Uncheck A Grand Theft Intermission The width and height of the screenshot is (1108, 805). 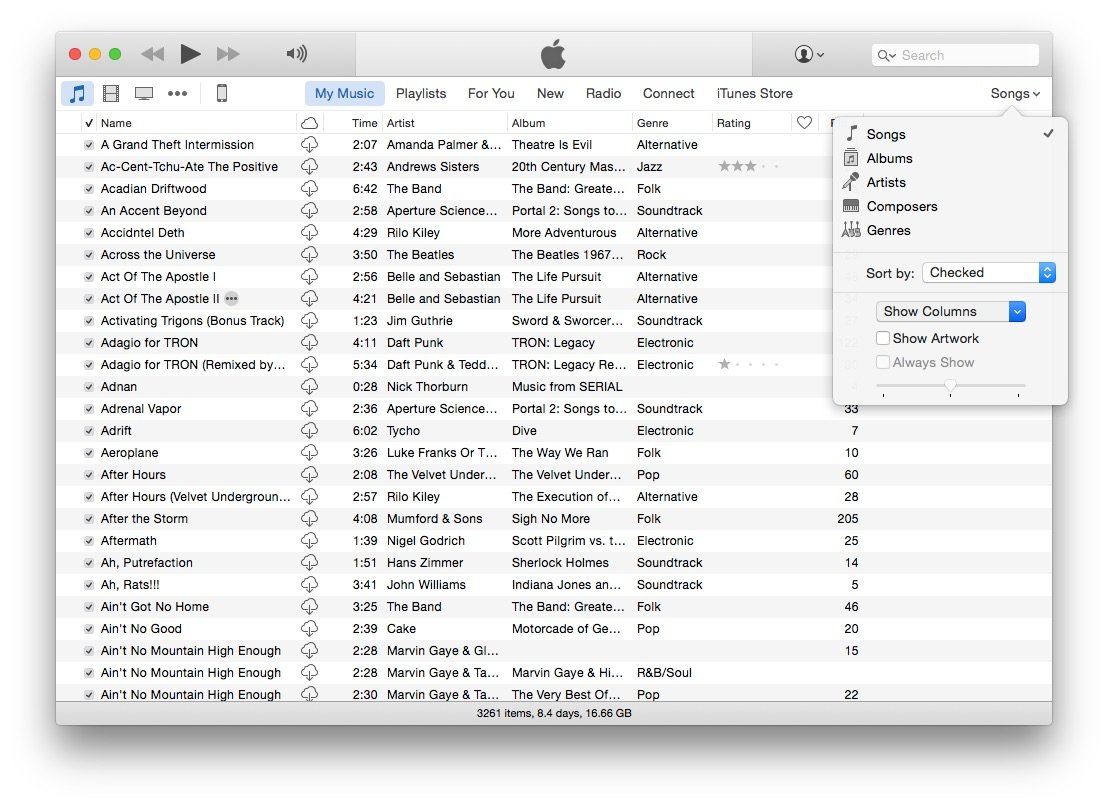[89, 145]
